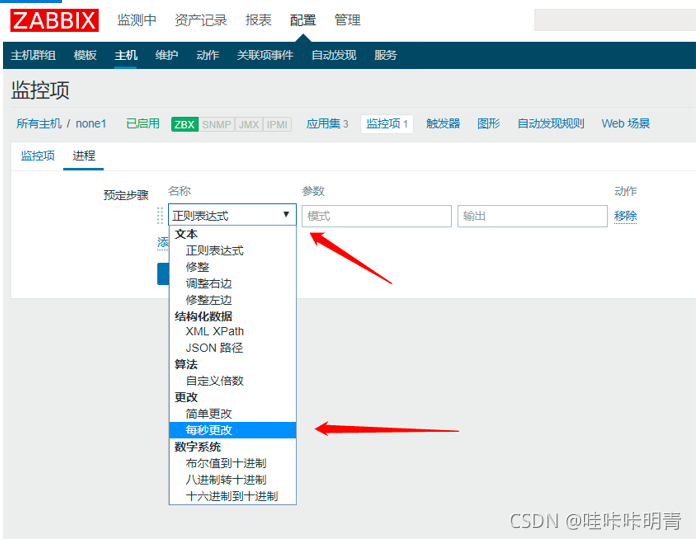The height and width of the screenshot is (539, 696).
Task: Switch to the 进程 form tab
Action: point(84,156)
